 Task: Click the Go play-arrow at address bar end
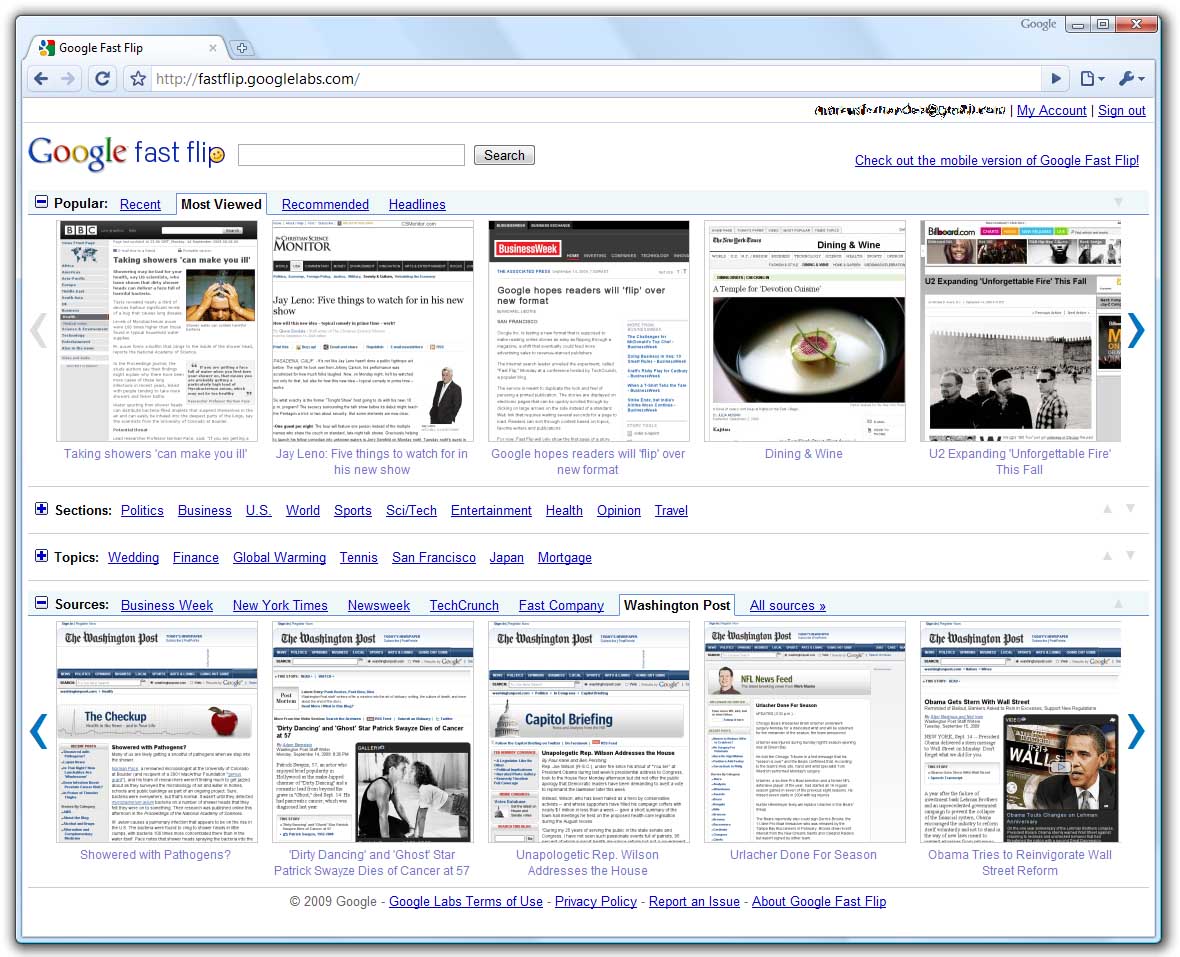tap(1056, 78)
